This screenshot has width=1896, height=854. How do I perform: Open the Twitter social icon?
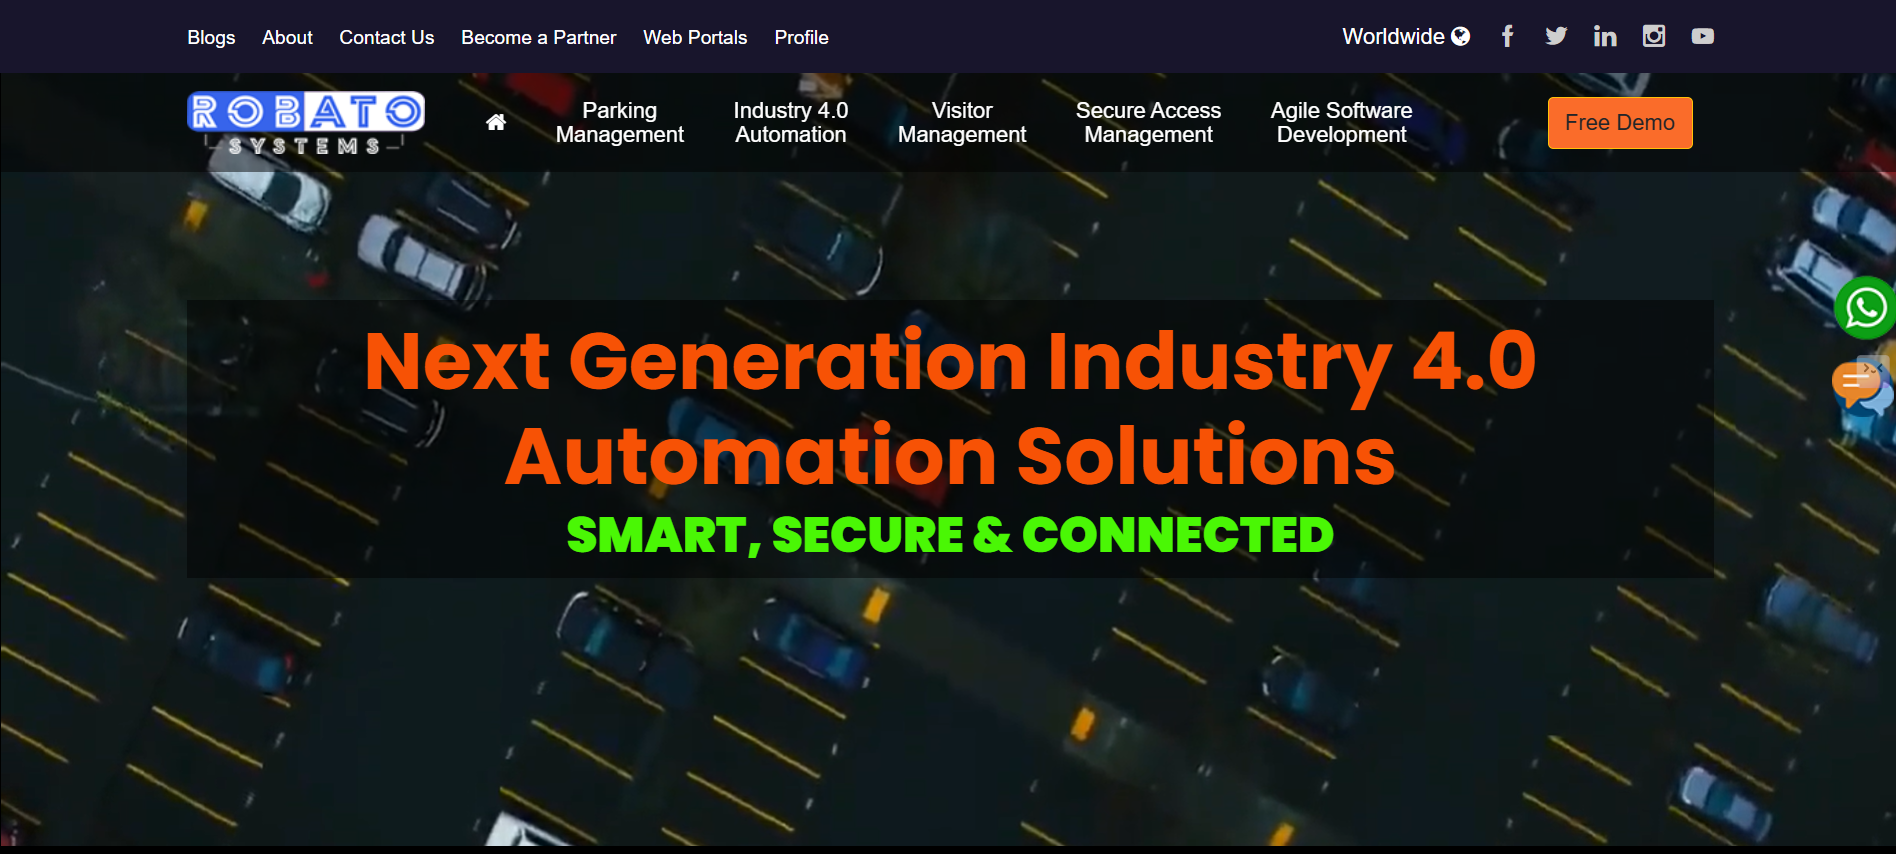[x=1556, y=37]
